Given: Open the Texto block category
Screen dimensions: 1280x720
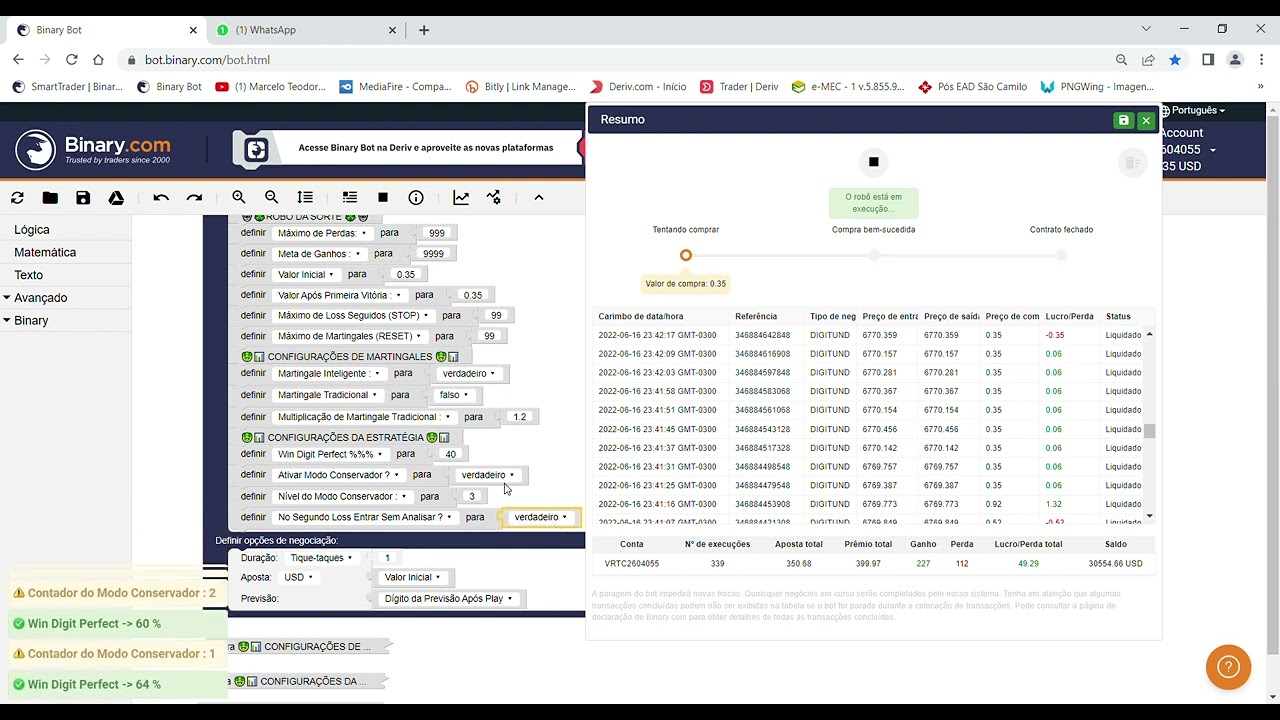Looking at the screenshot, I should click(x=28, y=275).
